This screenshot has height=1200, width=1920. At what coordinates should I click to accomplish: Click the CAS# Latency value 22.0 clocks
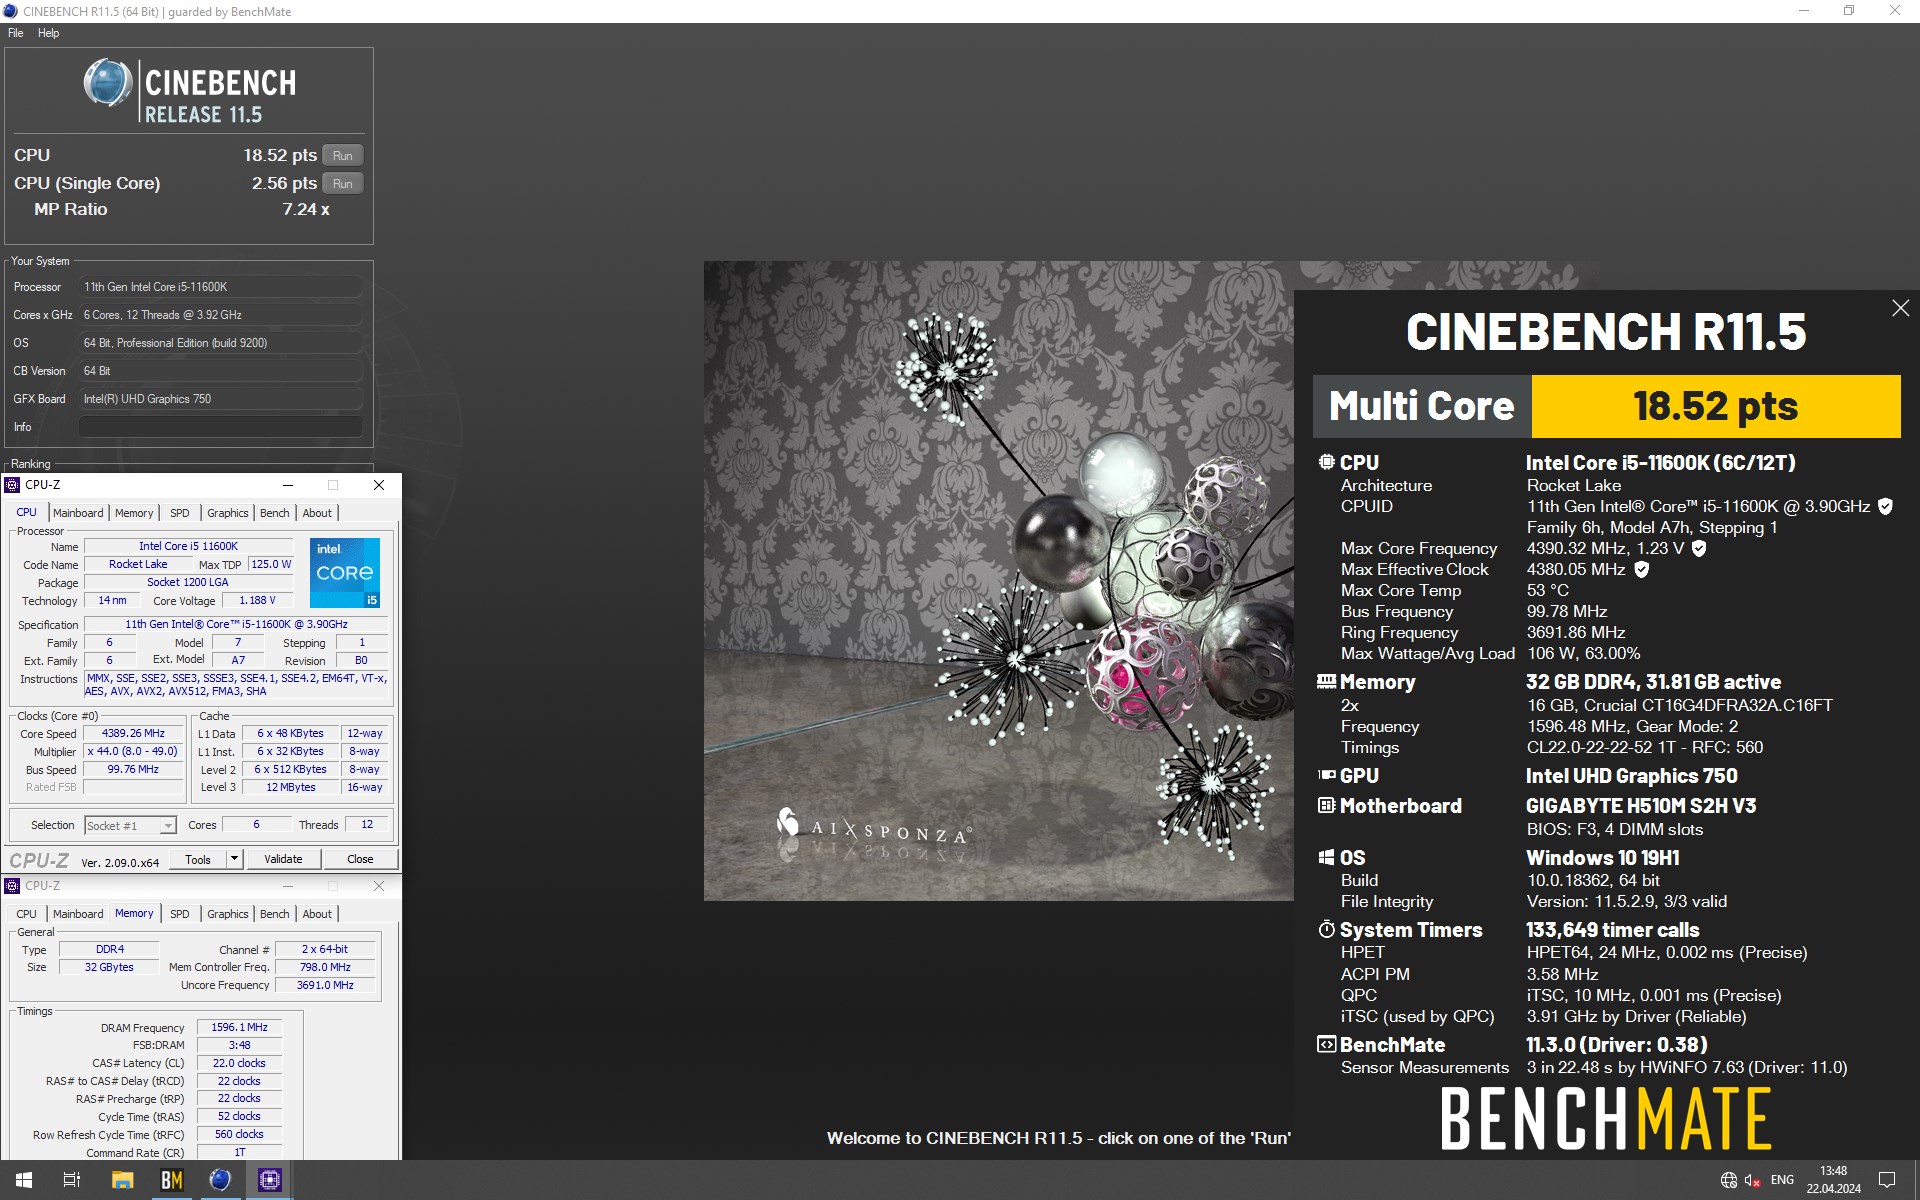coord(239,1063)
